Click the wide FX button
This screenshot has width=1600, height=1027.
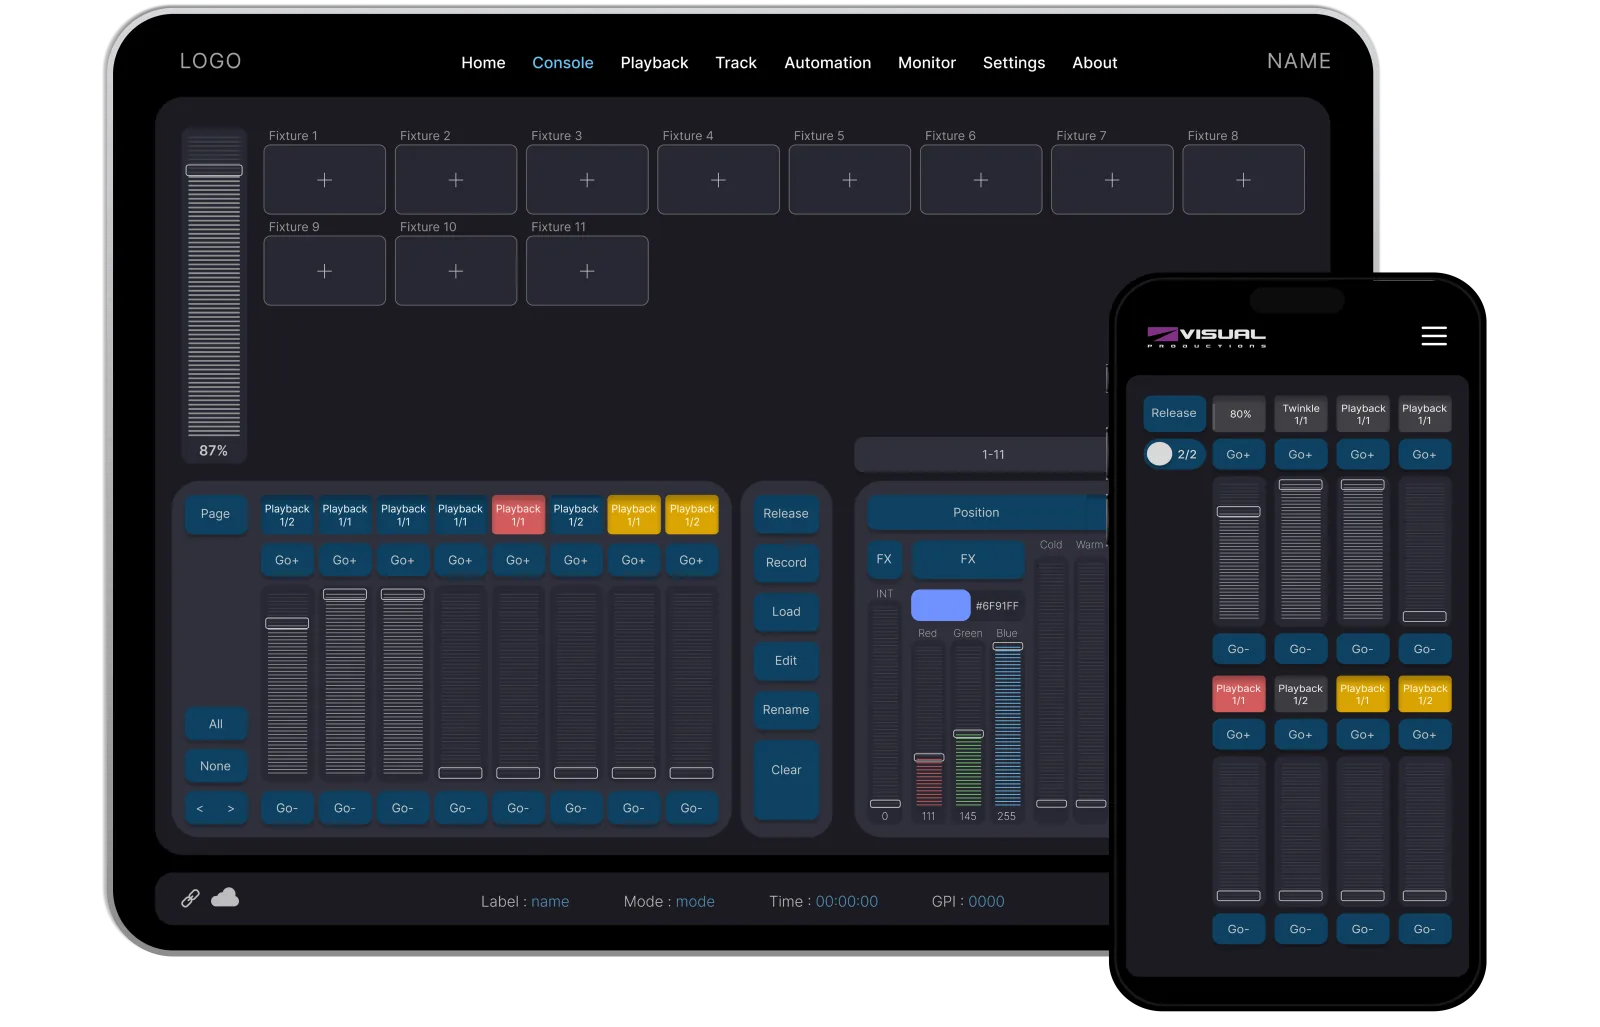(968, 559)
